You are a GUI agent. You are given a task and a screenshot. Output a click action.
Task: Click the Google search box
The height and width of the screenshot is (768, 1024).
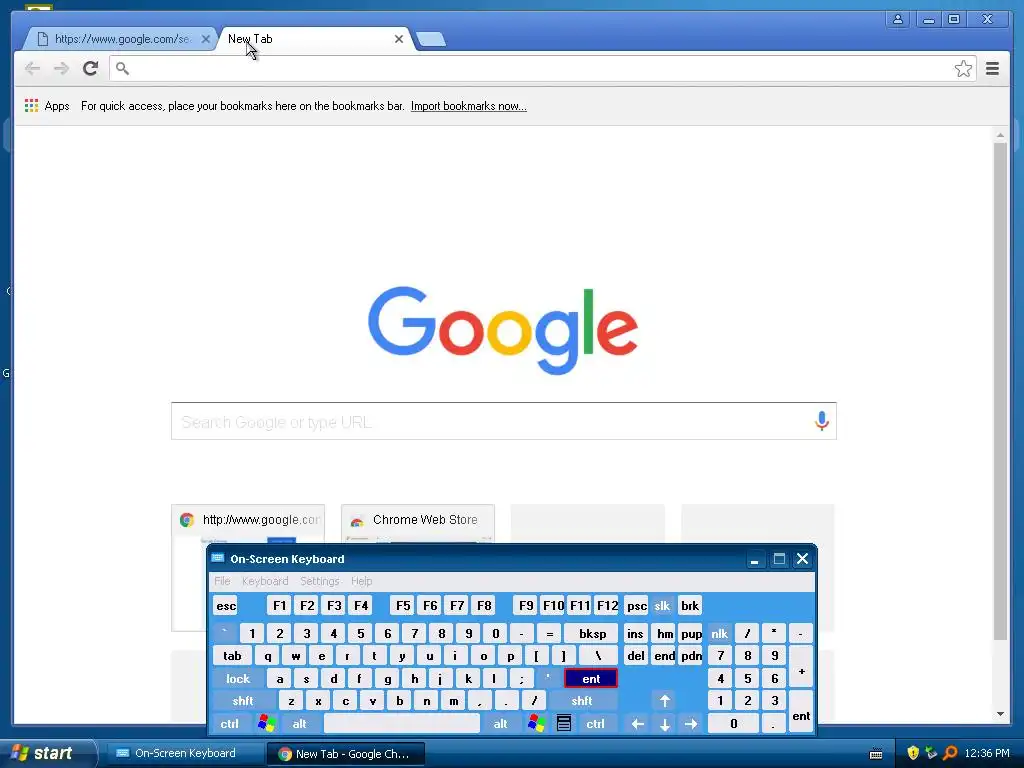(504, 421)
